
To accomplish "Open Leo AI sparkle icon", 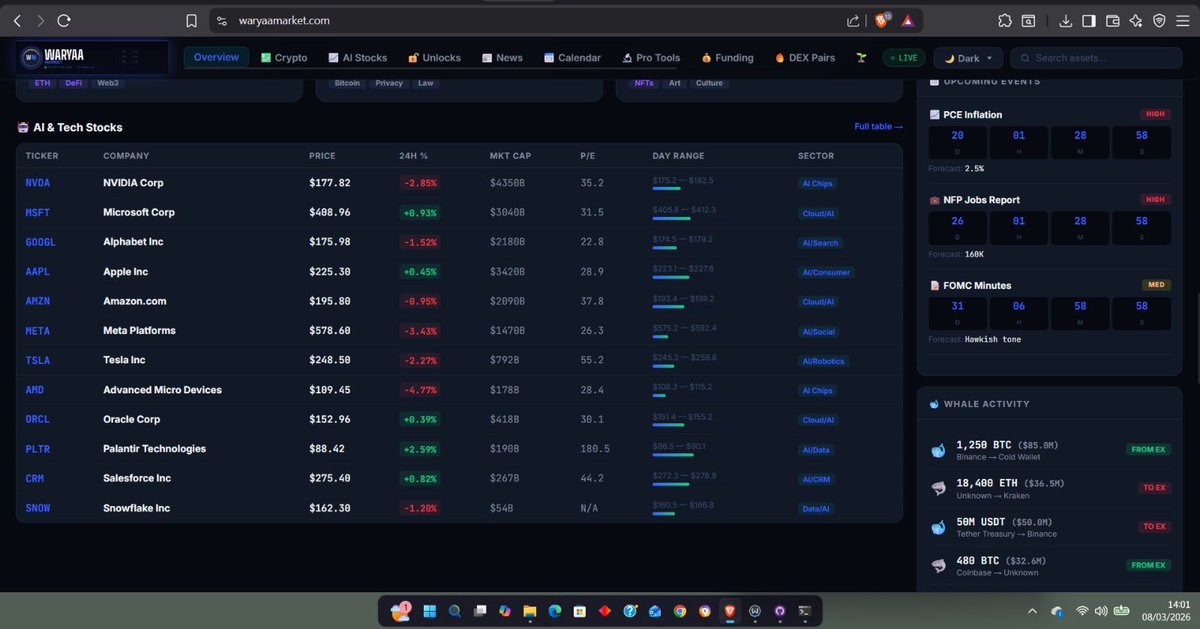I will (1136, 20).
